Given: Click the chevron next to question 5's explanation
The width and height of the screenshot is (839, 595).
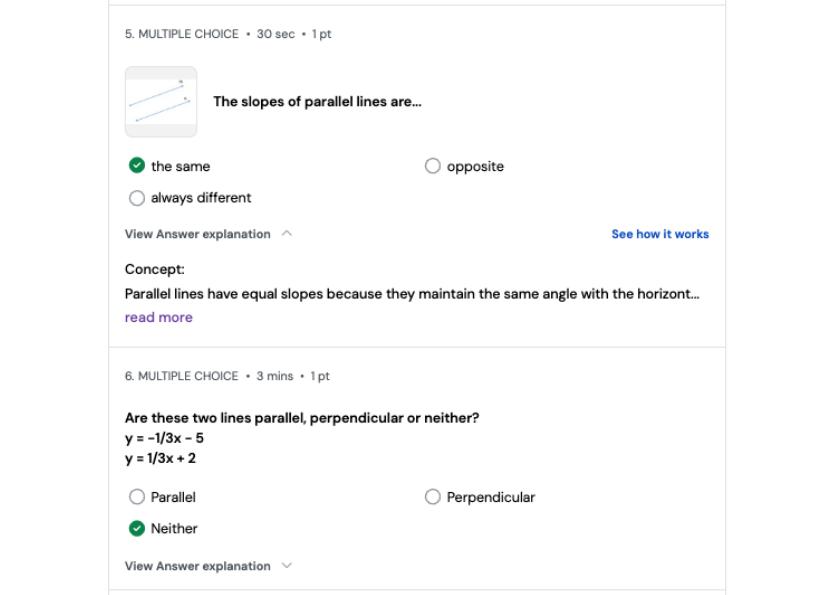Looking at the screenshot, I should (x=285, y=233).
